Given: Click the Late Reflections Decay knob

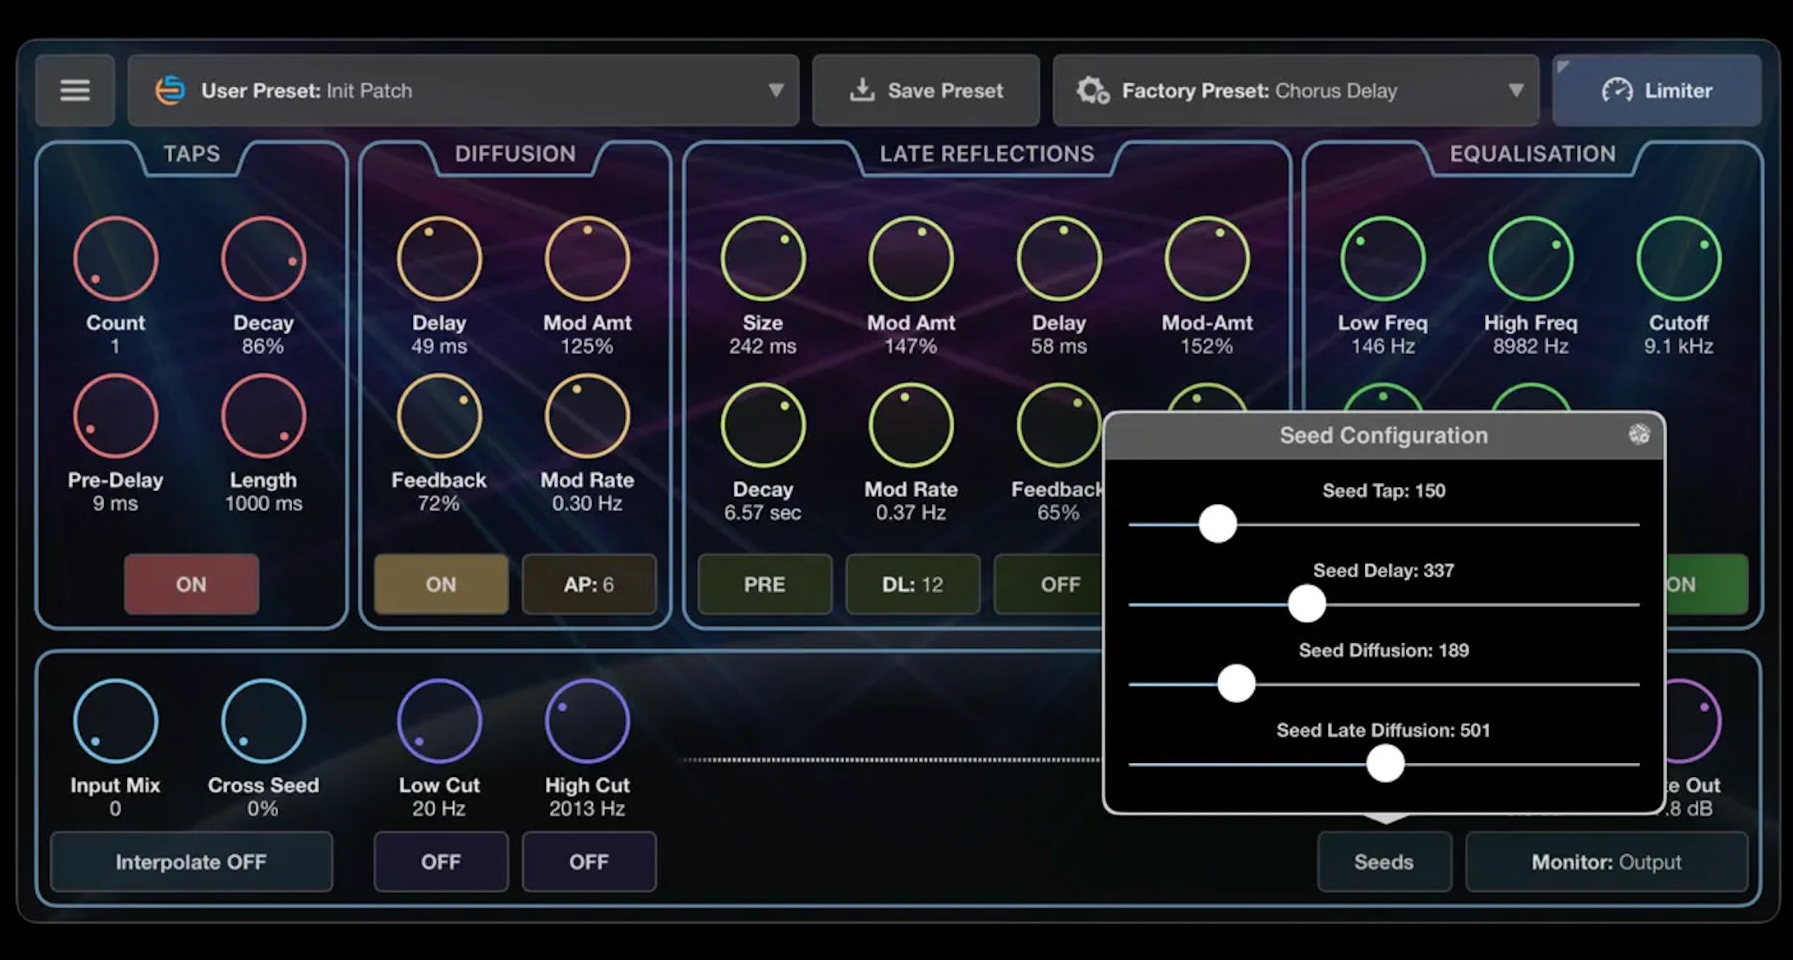Looking at the screenshot, I should [x=763, y=425].
